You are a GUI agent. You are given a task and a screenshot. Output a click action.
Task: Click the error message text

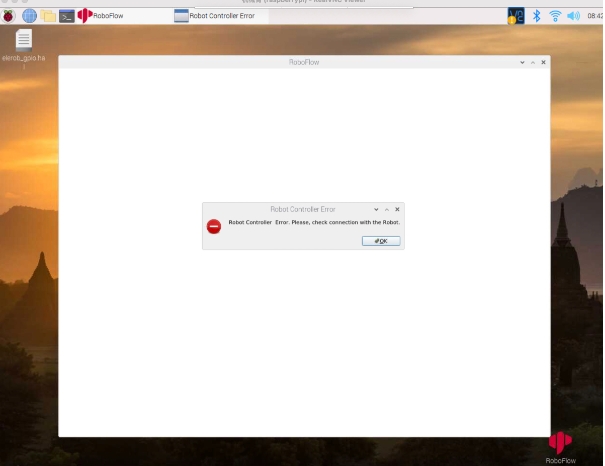(314, 222)
